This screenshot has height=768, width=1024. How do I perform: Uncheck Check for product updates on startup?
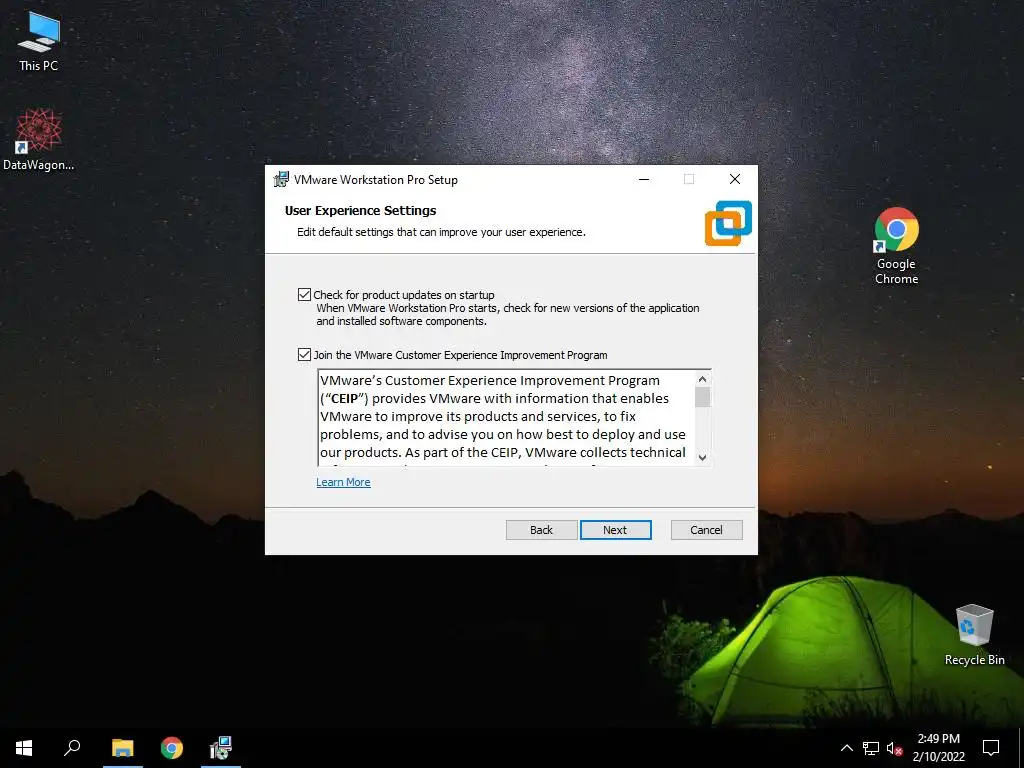coord(304,295)
